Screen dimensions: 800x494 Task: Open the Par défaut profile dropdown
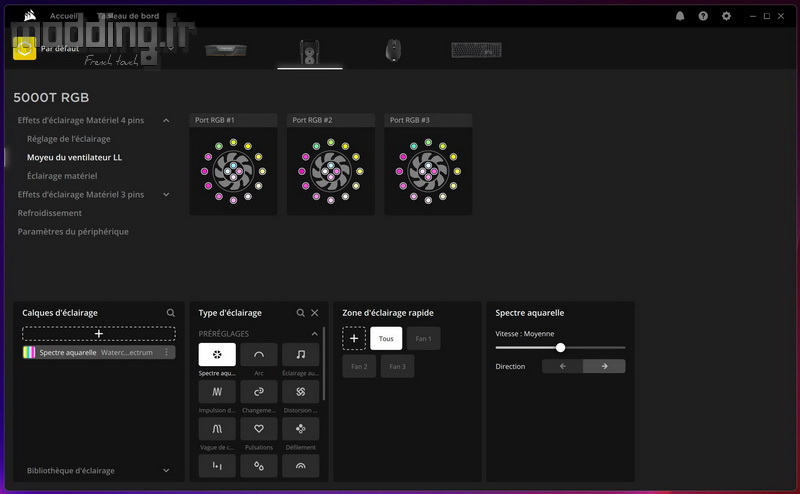[171, 48]
